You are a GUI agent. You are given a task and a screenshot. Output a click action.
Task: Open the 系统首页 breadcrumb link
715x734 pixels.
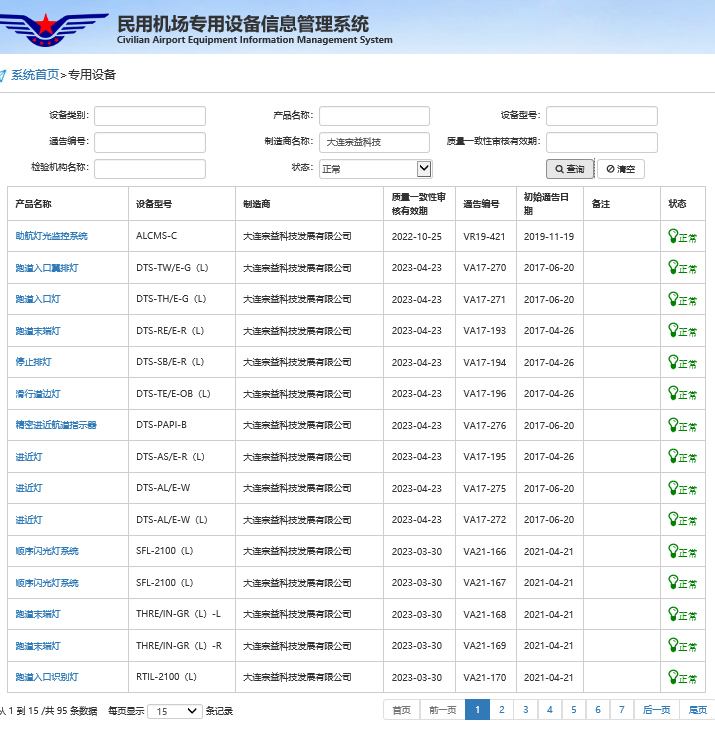point(35,75)
